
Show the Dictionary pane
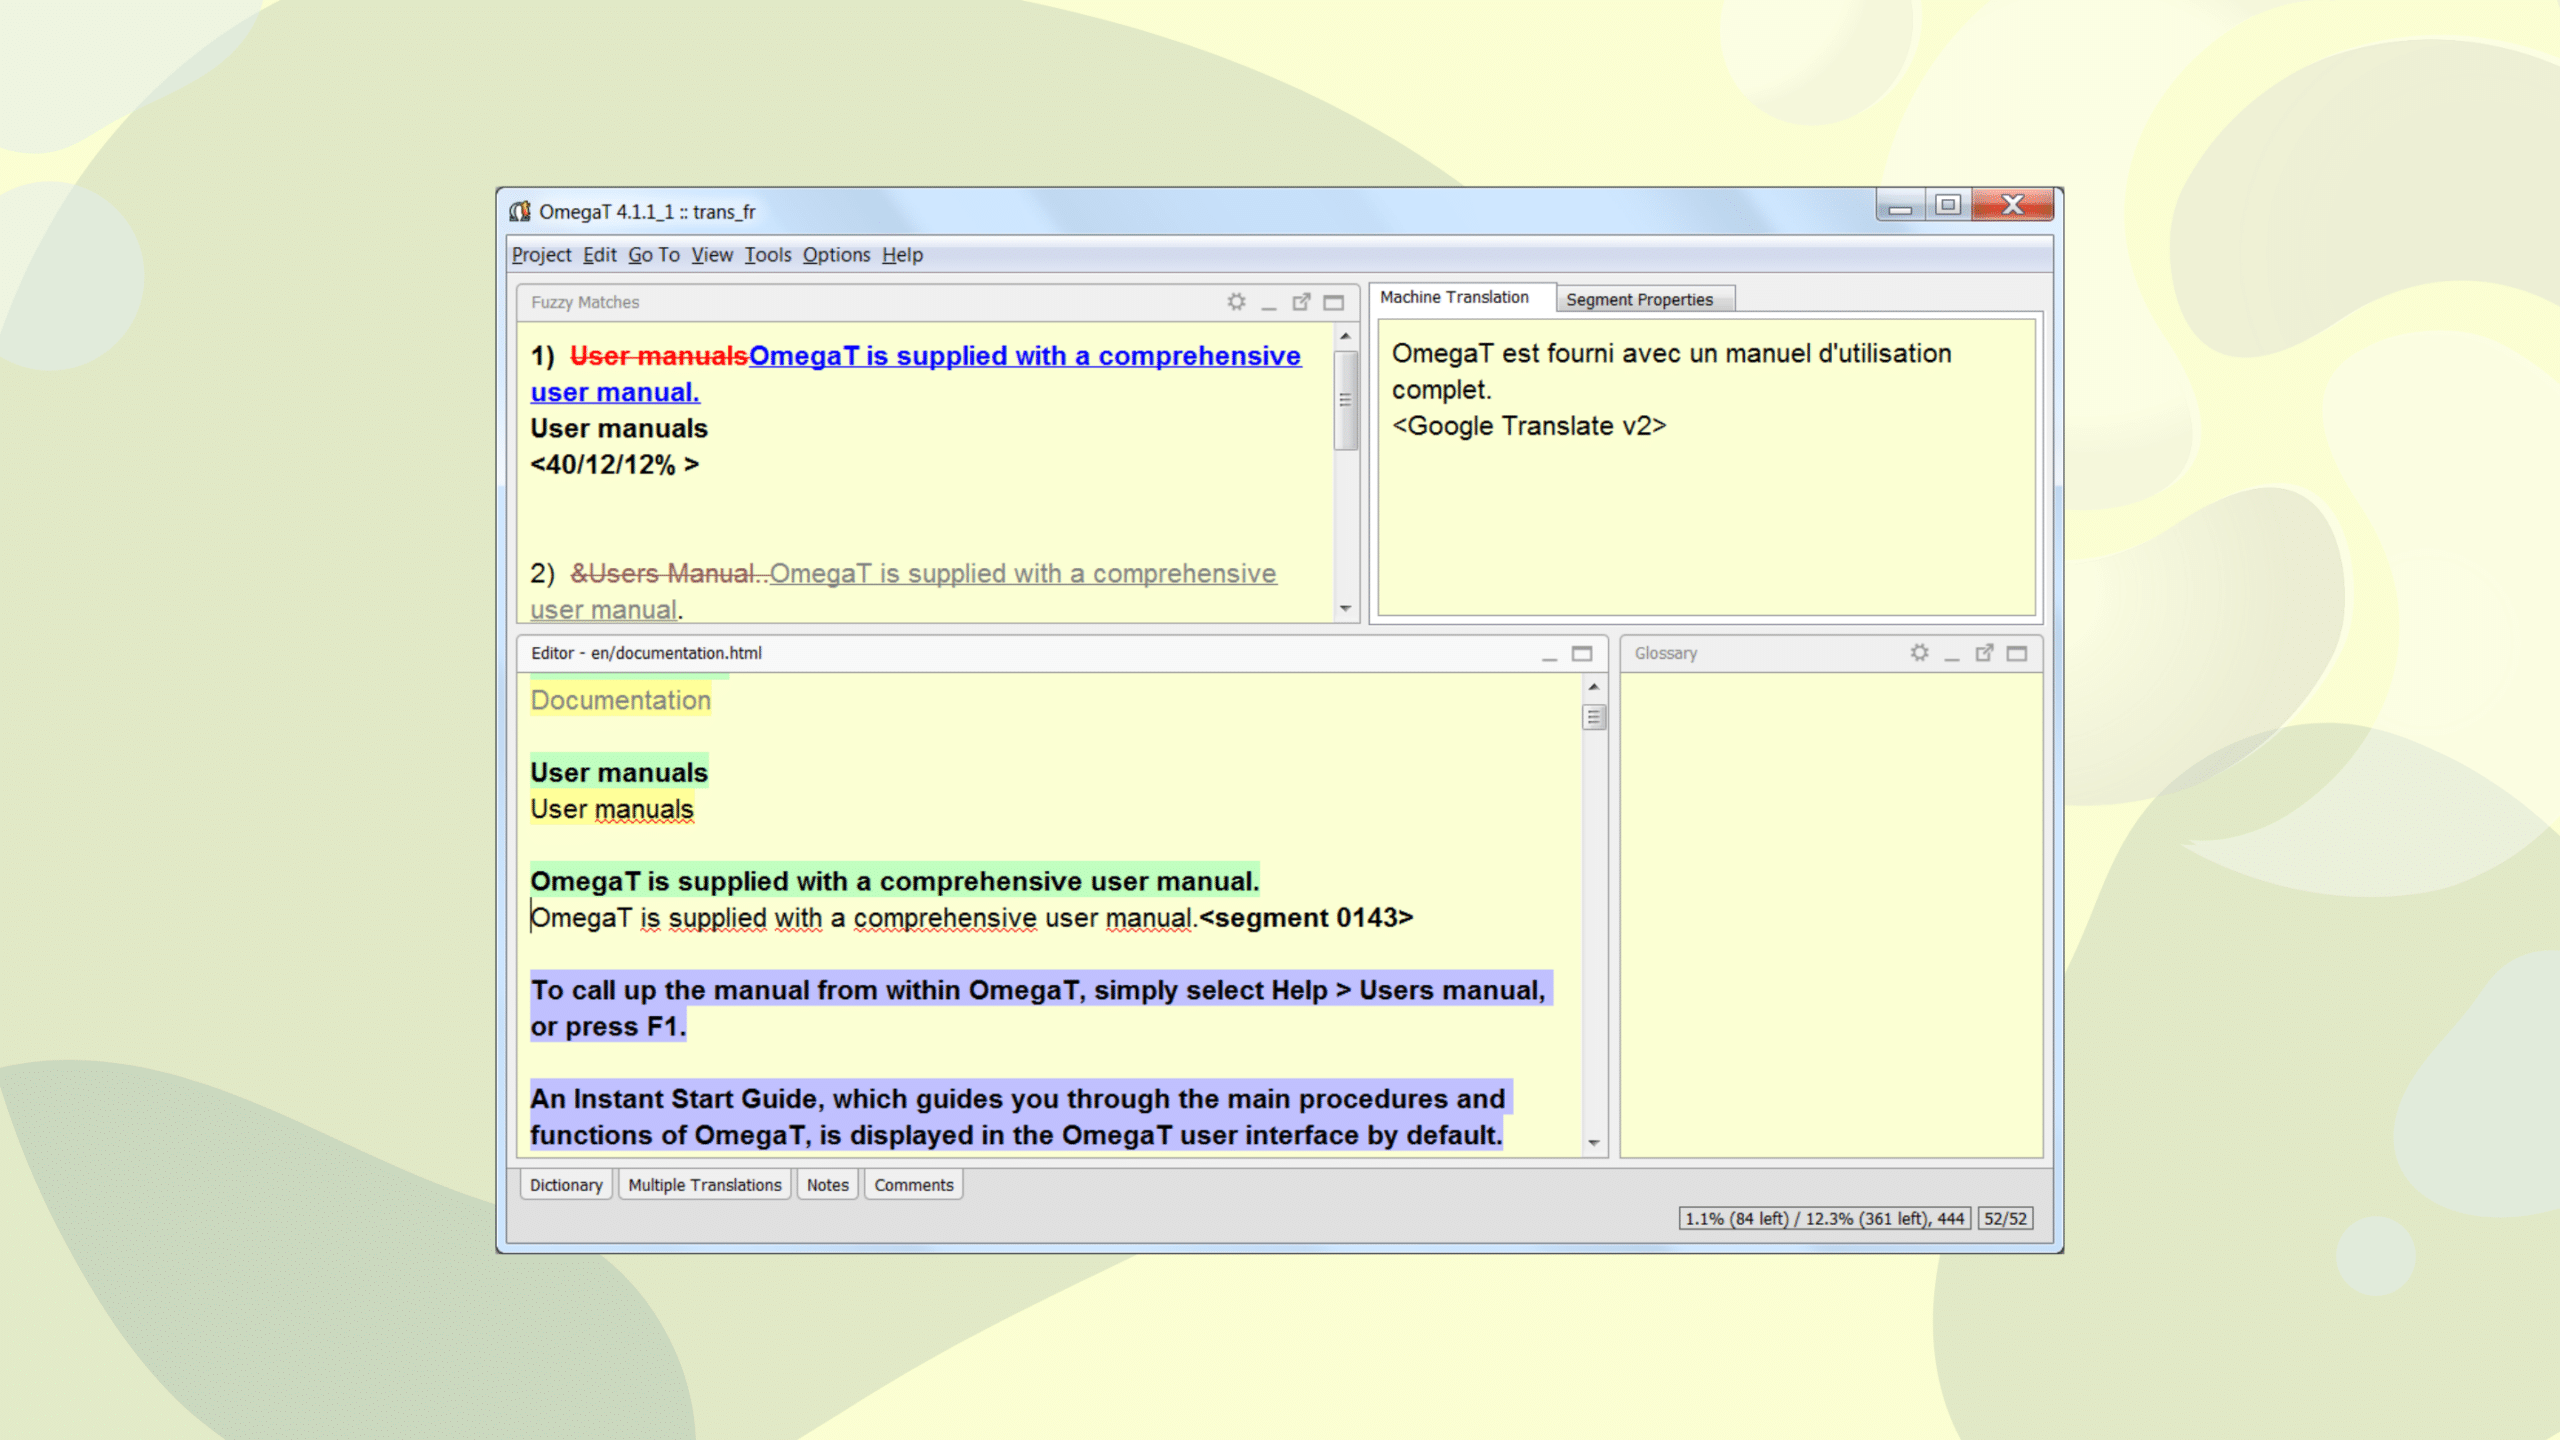566,1185
